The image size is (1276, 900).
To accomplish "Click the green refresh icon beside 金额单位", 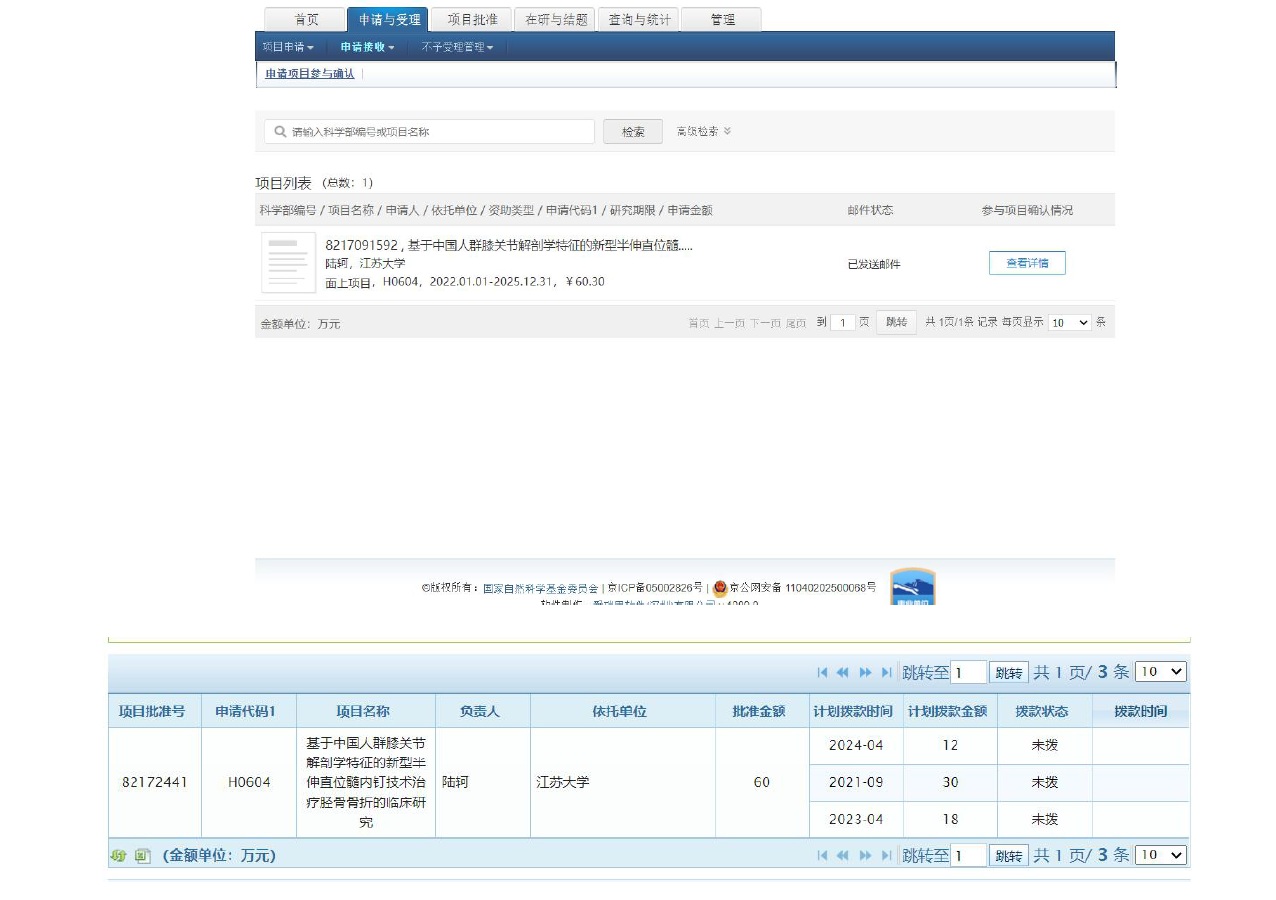I will click(118, 856).
